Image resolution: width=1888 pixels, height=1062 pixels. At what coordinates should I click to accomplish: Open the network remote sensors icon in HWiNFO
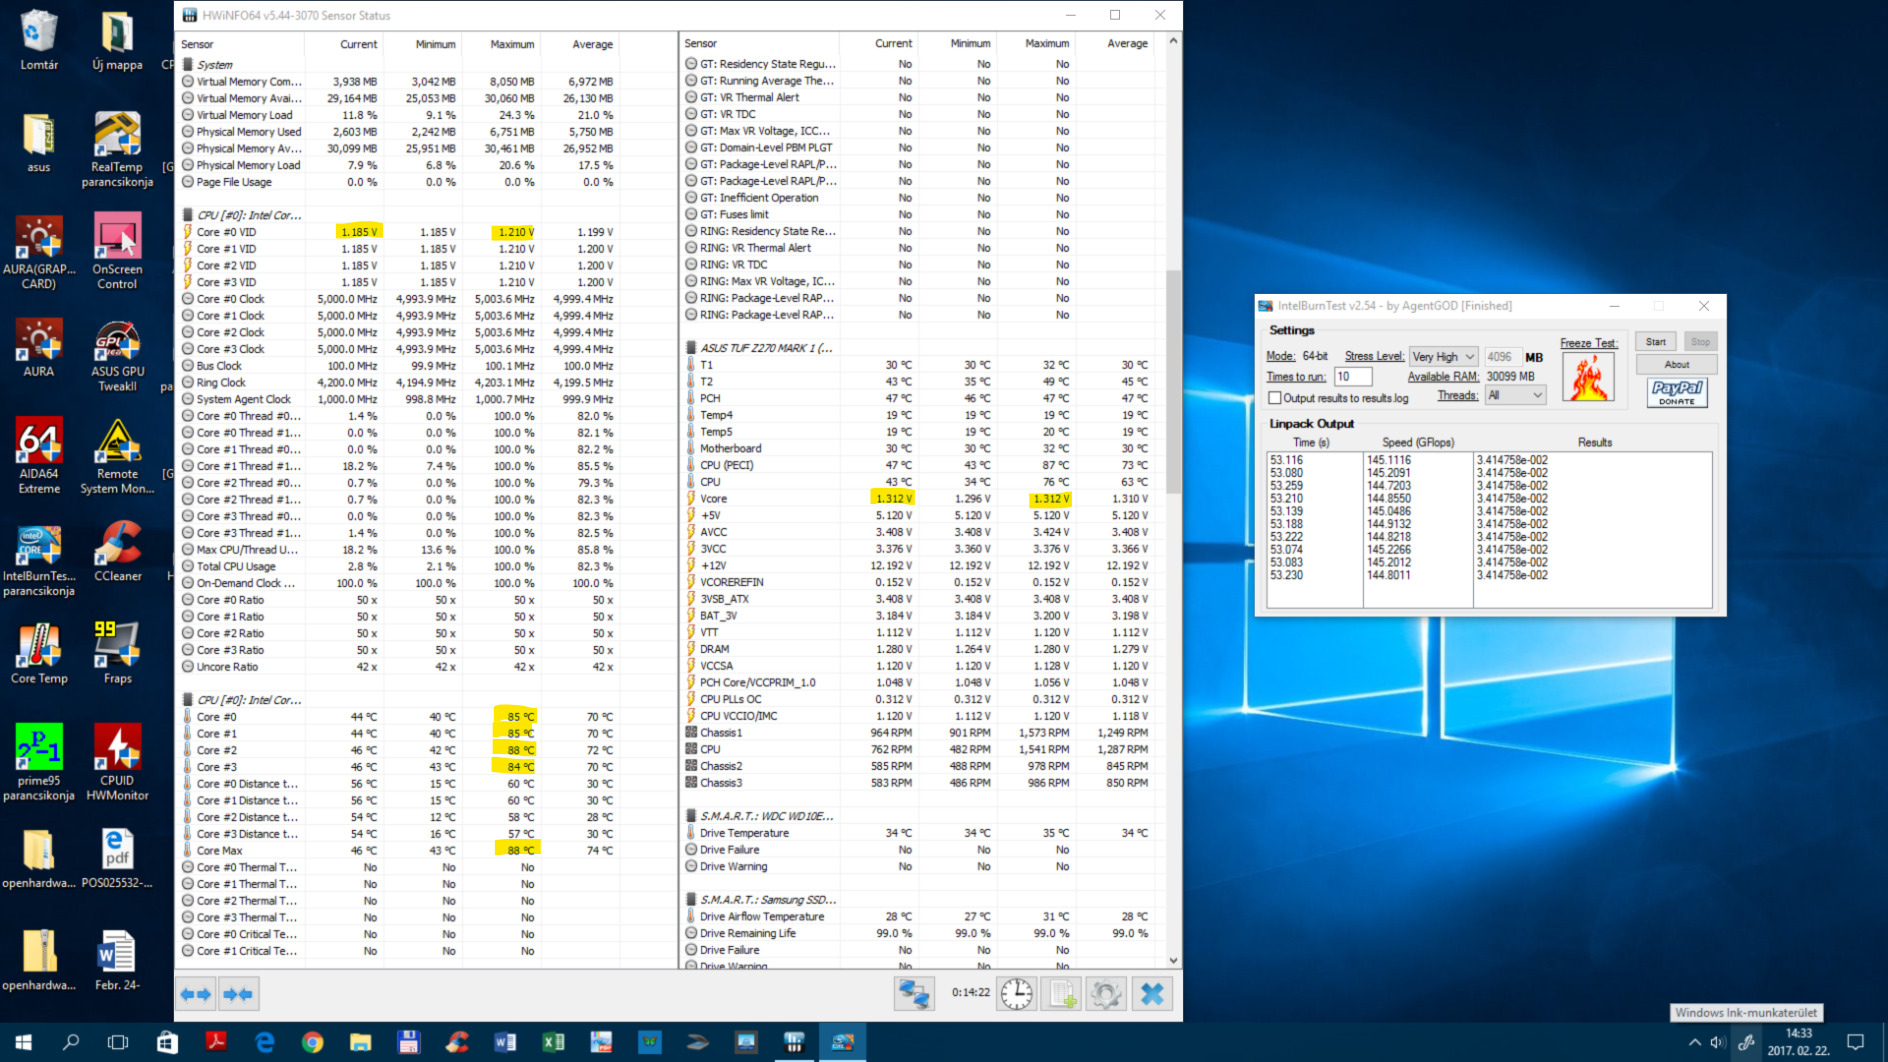[914, 994]
